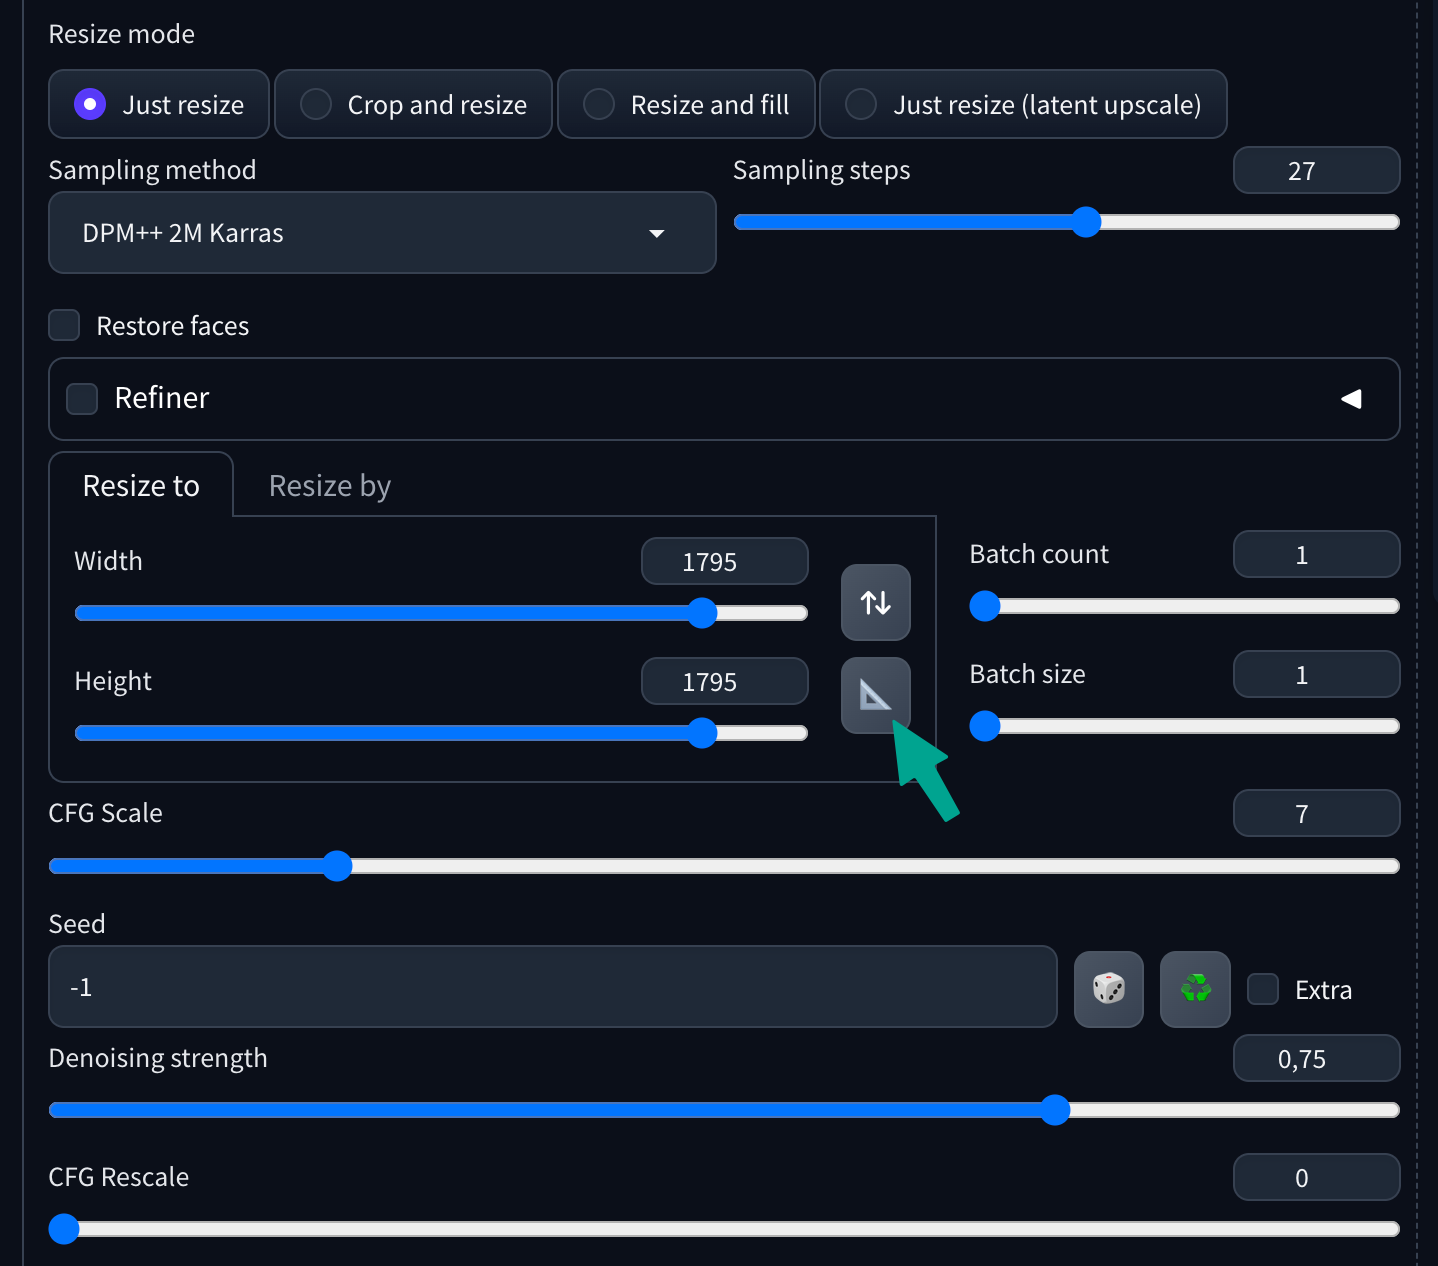Click the Width value field
The image size is (1438, 1266).
(x=725, y=561)
